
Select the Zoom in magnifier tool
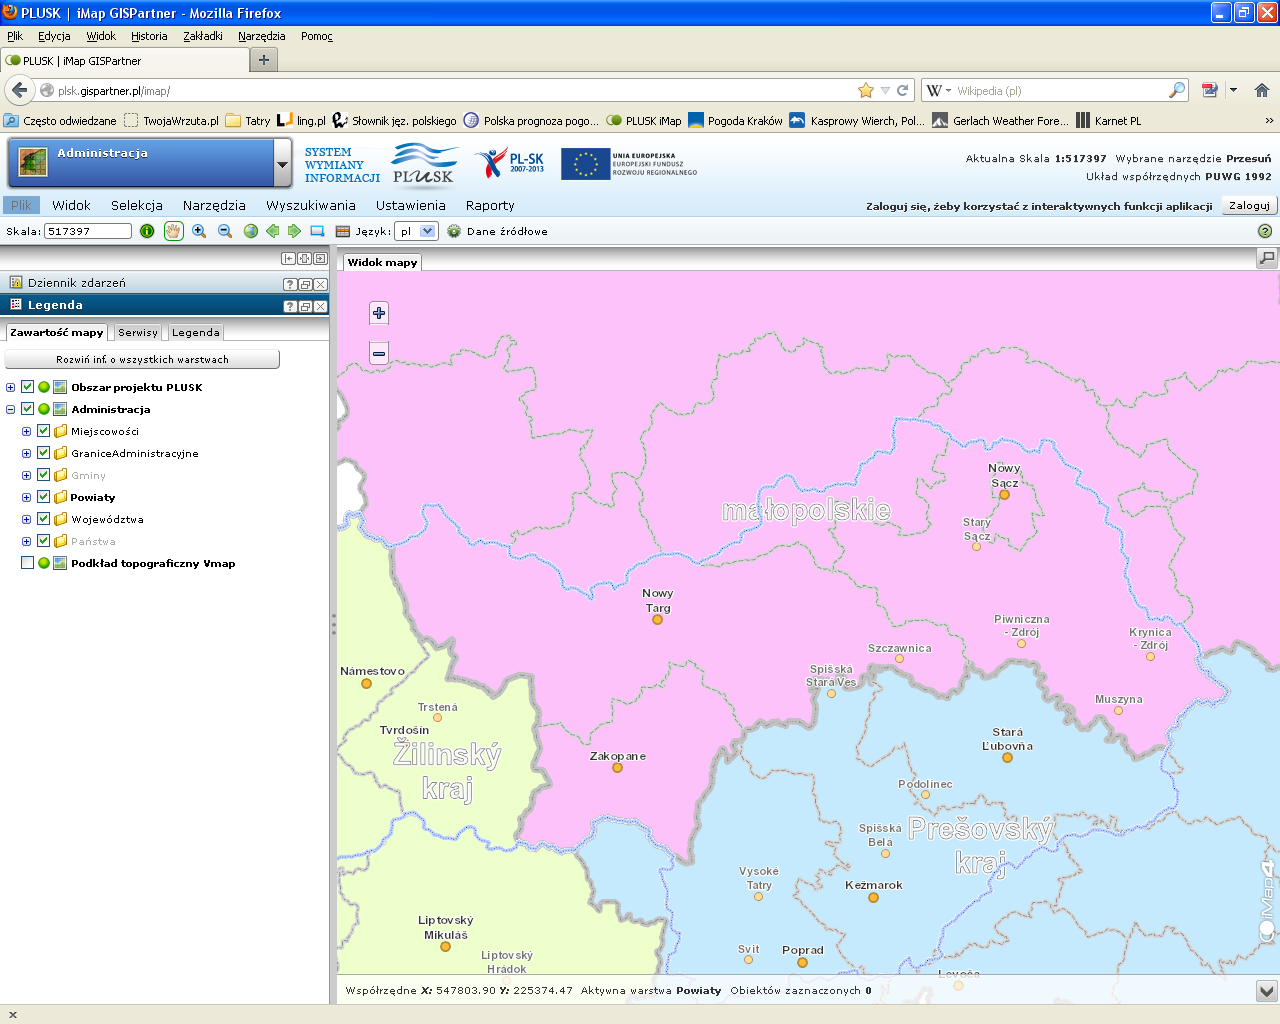[x=199, y=231]
